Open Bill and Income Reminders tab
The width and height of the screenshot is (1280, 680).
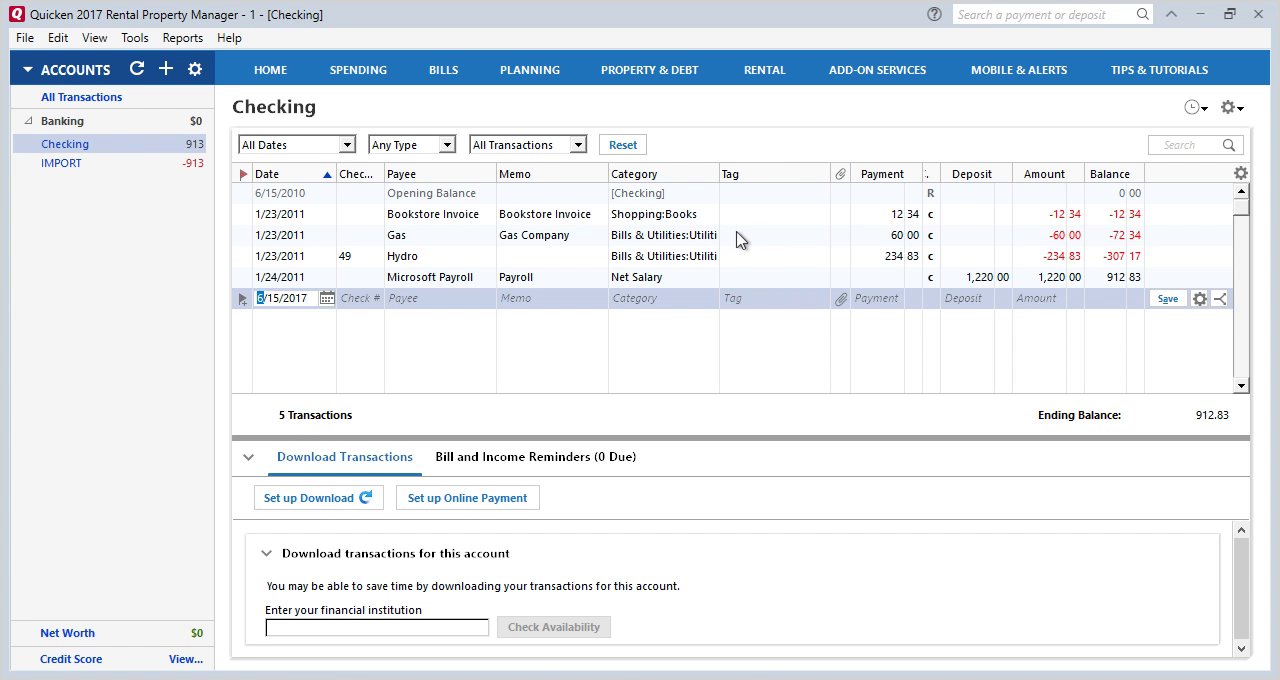point(535,457)
